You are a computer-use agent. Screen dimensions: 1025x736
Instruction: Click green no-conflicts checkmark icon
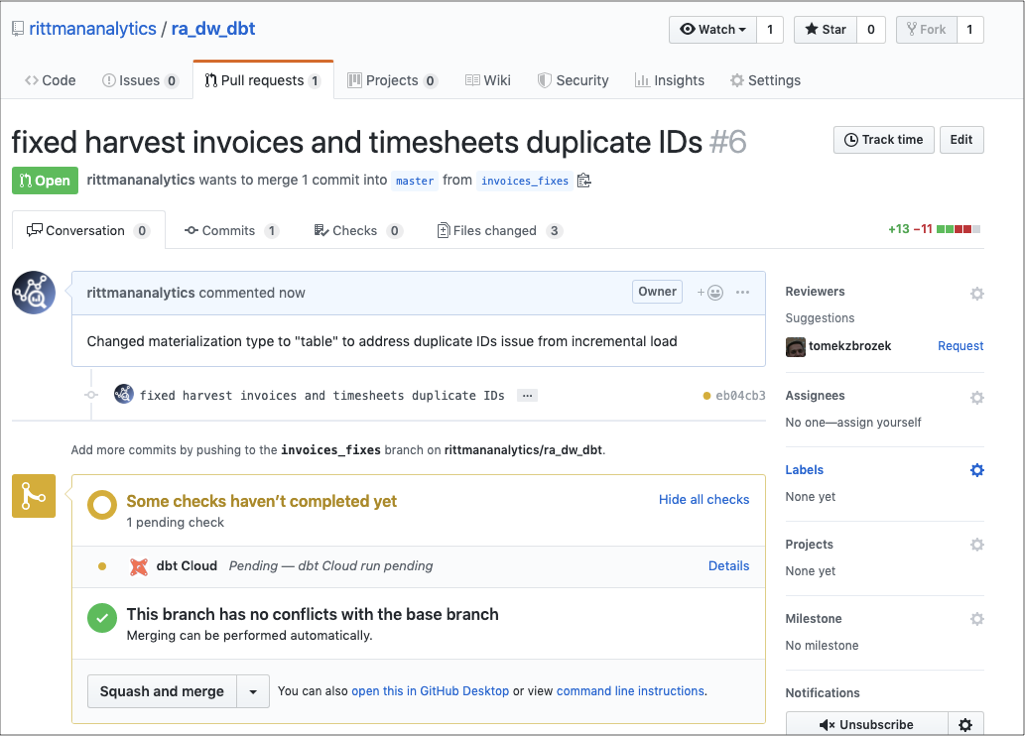click(x=102, y=618)
